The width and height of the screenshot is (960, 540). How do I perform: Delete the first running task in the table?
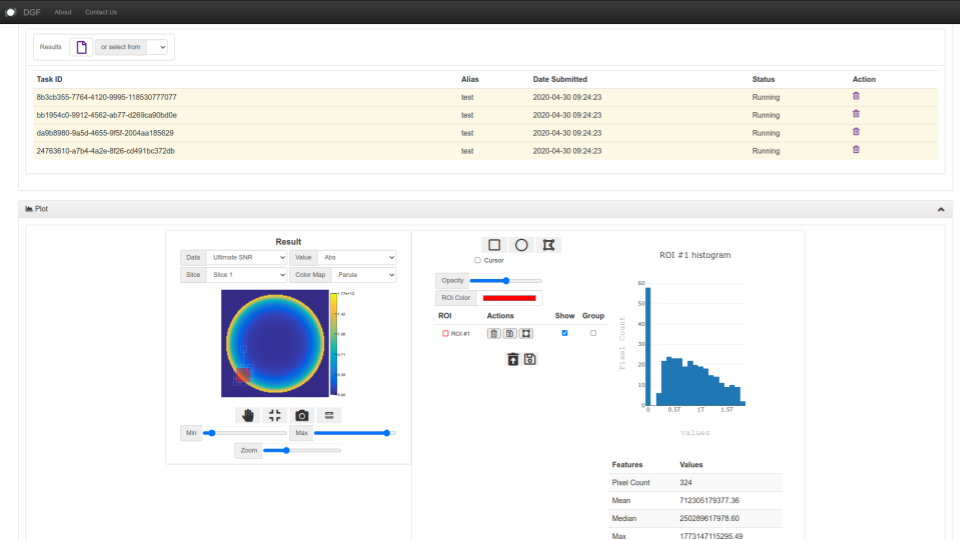coord(855,96)
